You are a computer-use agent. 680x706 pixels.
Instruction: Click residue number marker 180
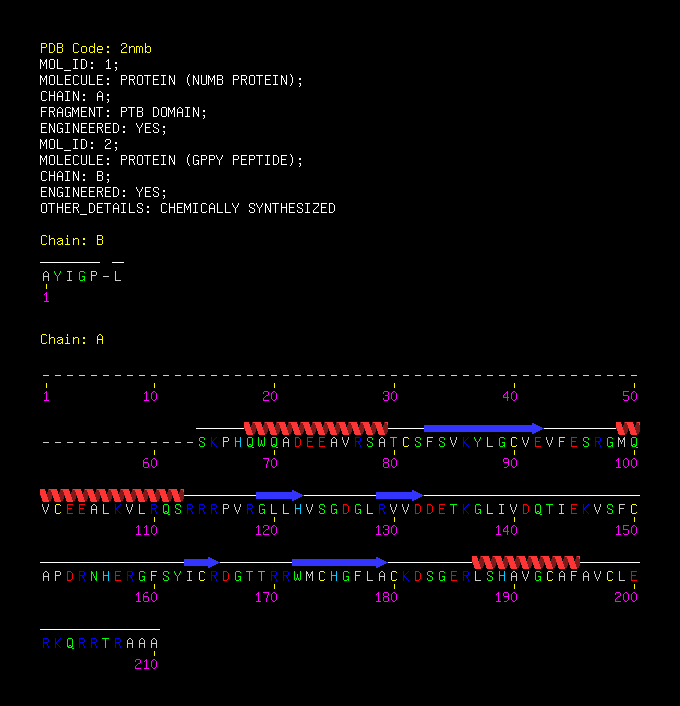click(x=386, y=597)
